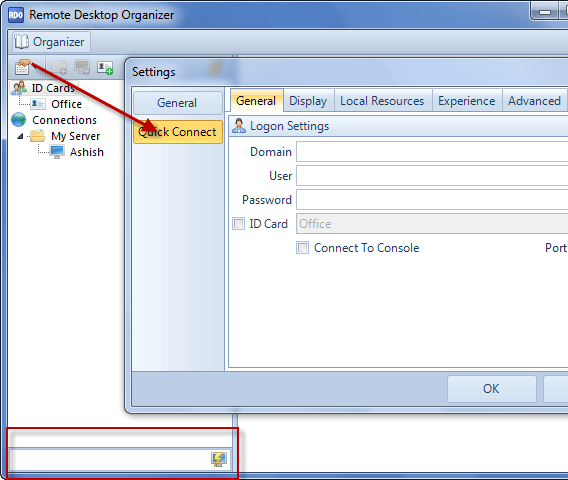Open the disabled Office ID card combo box
The image size is (568, 480).
(x=432, y=224)
